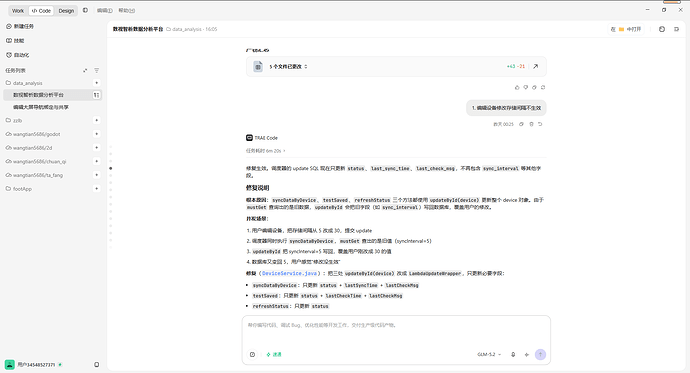Click the regenerate reply icon
The width and height of the screenshot is (690, 373).
click(x=543, y=87)
